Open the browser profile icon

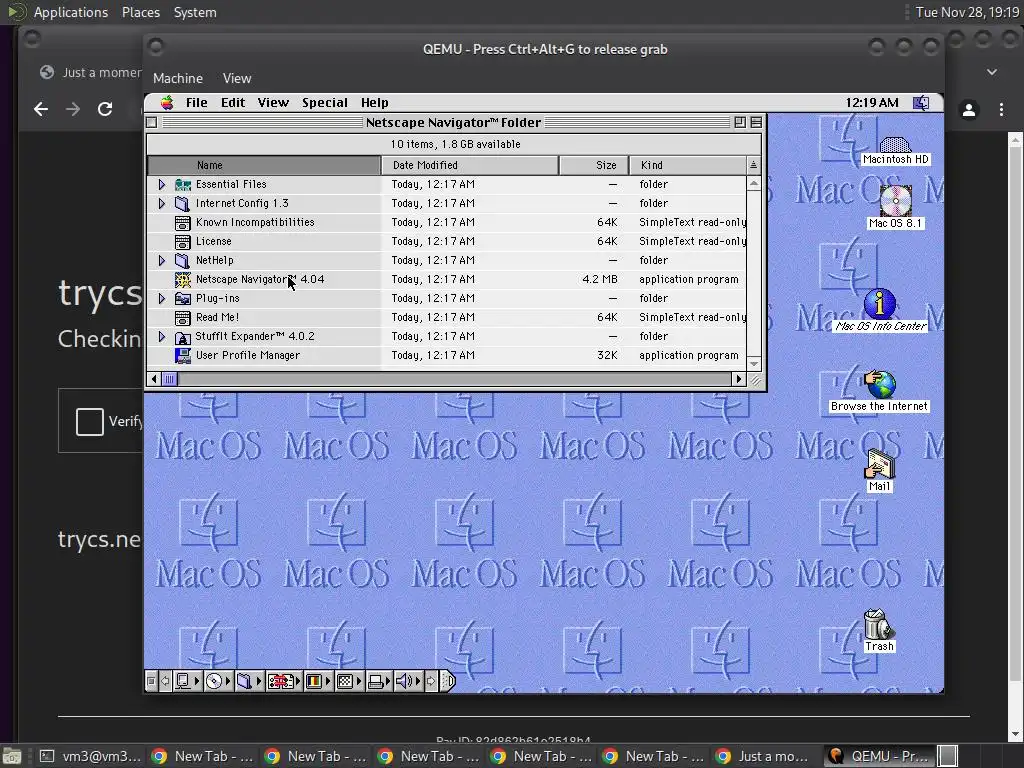pos(969,110)
